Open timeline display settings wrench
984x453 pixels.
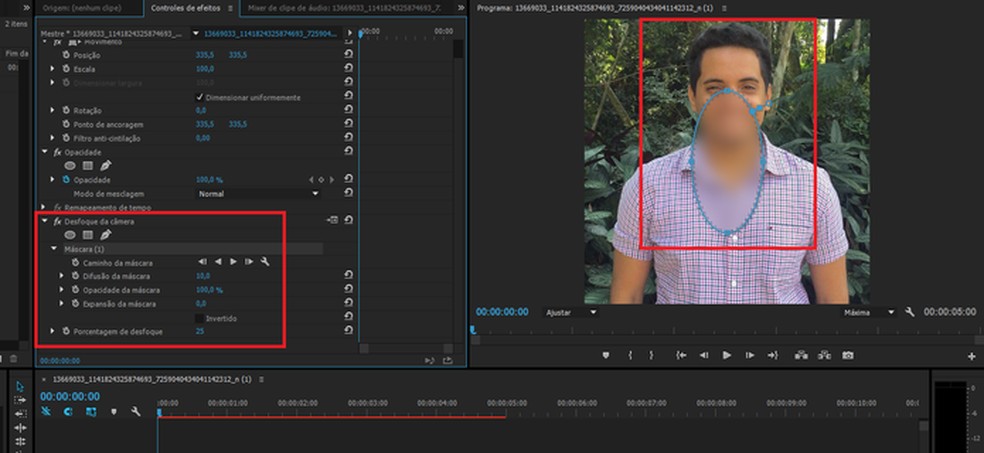[135, 411]
